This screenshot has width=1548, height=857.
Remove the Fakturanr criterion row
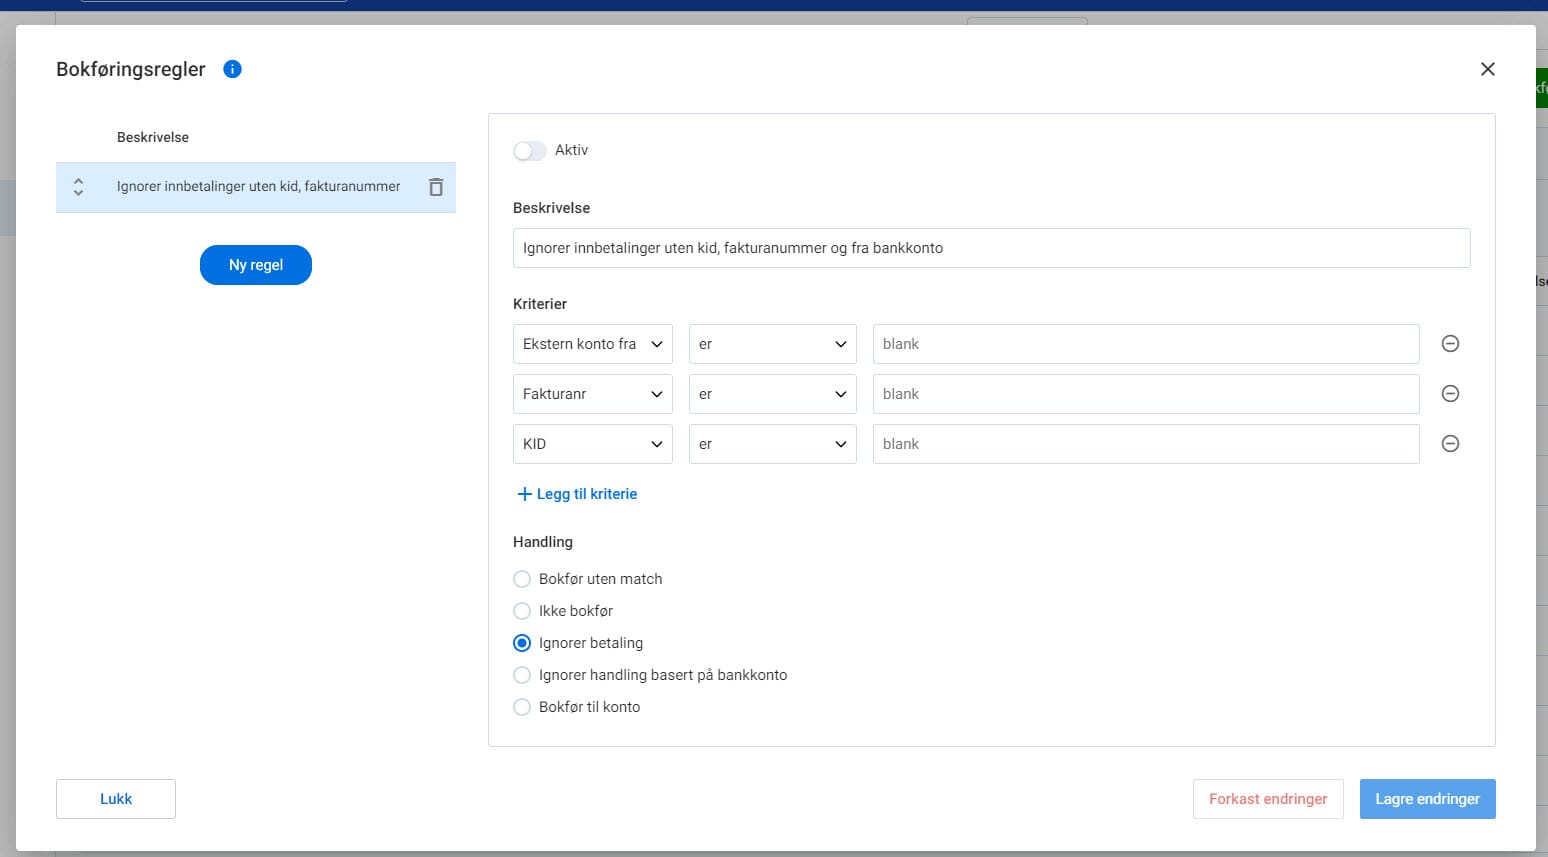click(x=1450, y=394)
